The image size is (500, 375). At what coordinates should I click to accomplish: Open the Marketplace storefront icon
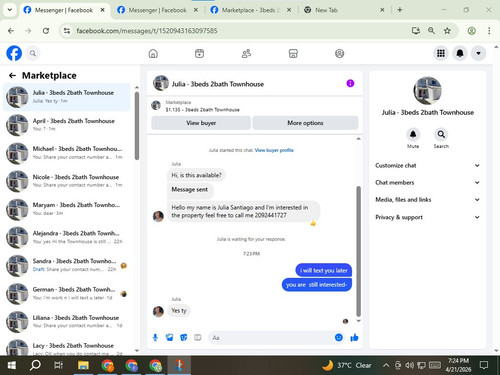pyautogui.click(x=293, y=53)
